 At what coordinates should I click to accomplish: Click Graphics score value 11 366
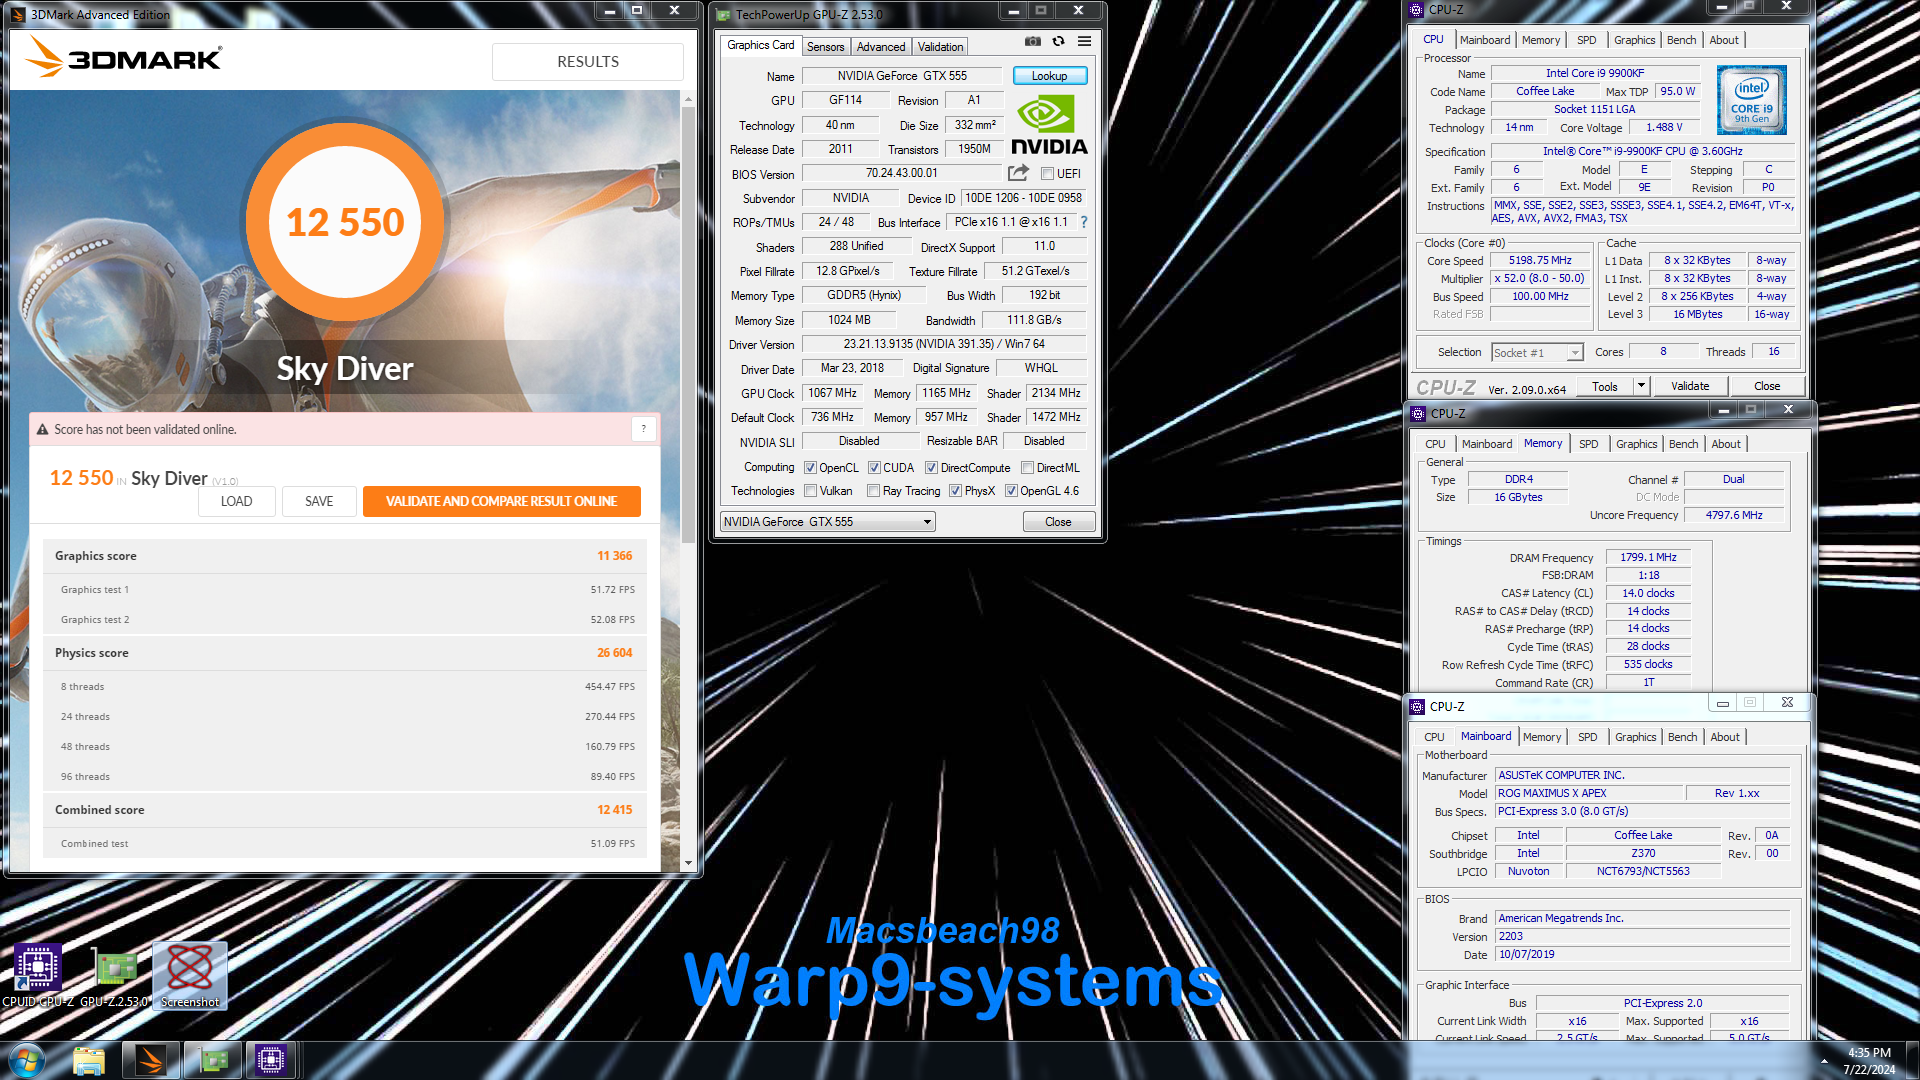[x=615, y=556]
